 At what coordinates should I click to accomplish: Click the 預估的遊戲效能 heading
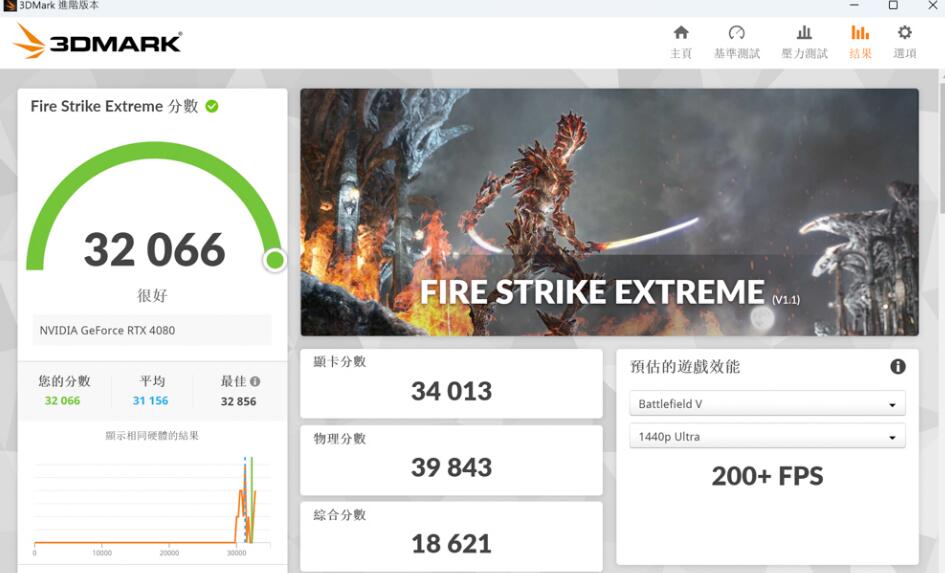click(685, 366)
